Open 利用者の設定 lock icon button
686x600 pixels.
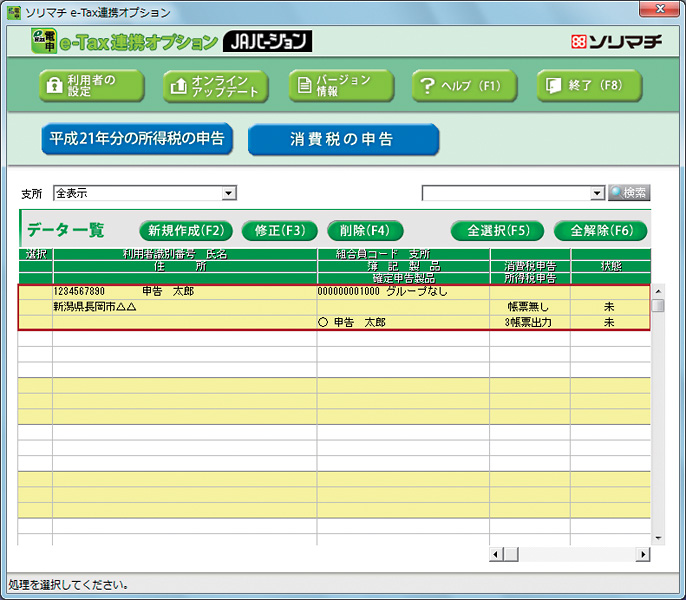click(x=52, y=86)
